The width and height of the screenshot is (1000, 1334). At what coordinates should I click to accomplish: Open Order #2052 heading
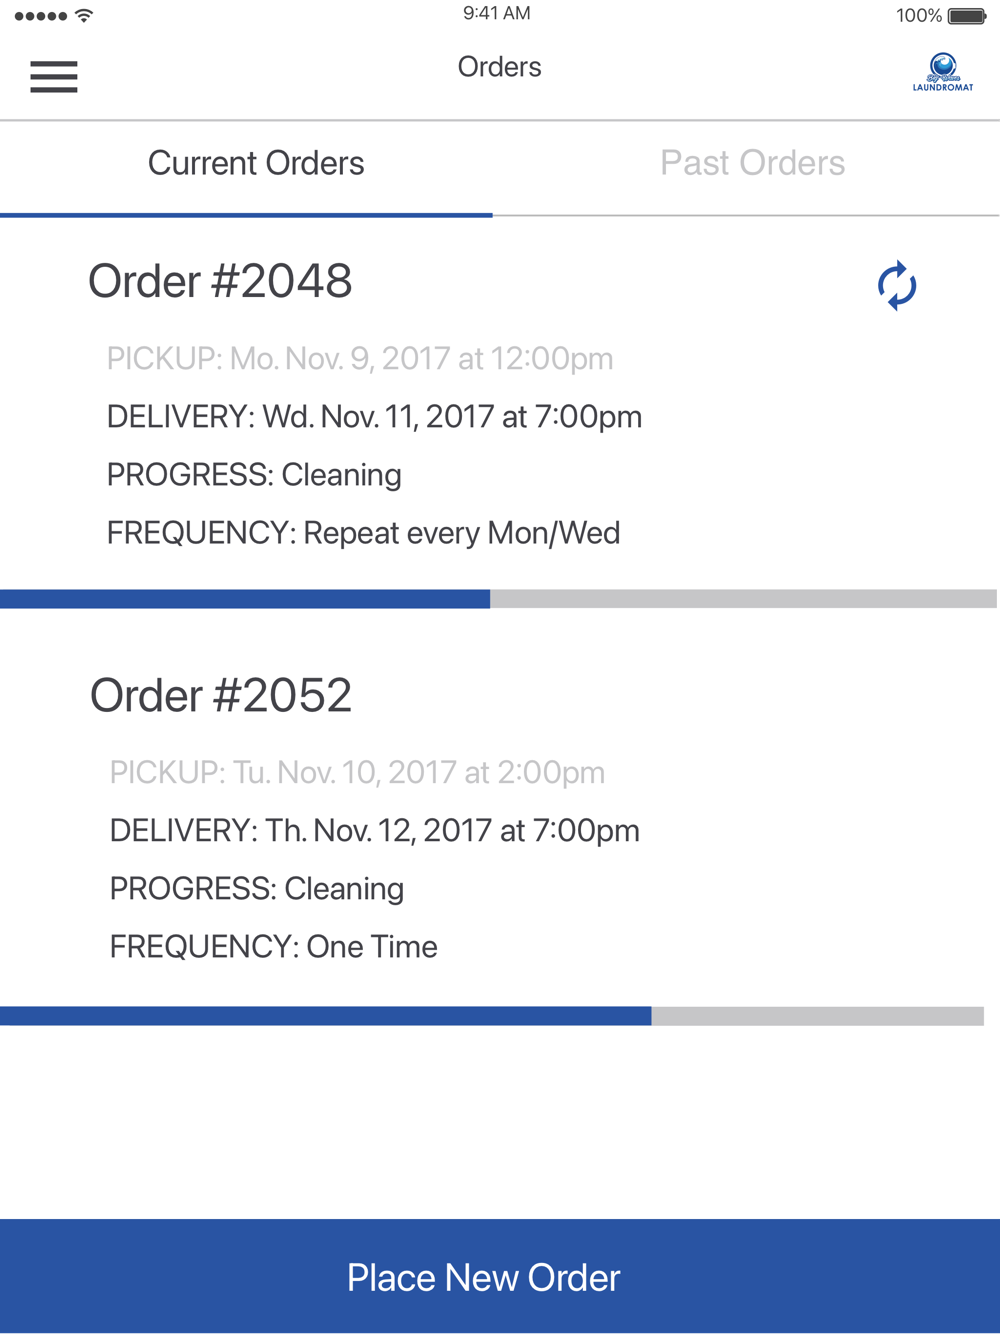click(221, 695)
